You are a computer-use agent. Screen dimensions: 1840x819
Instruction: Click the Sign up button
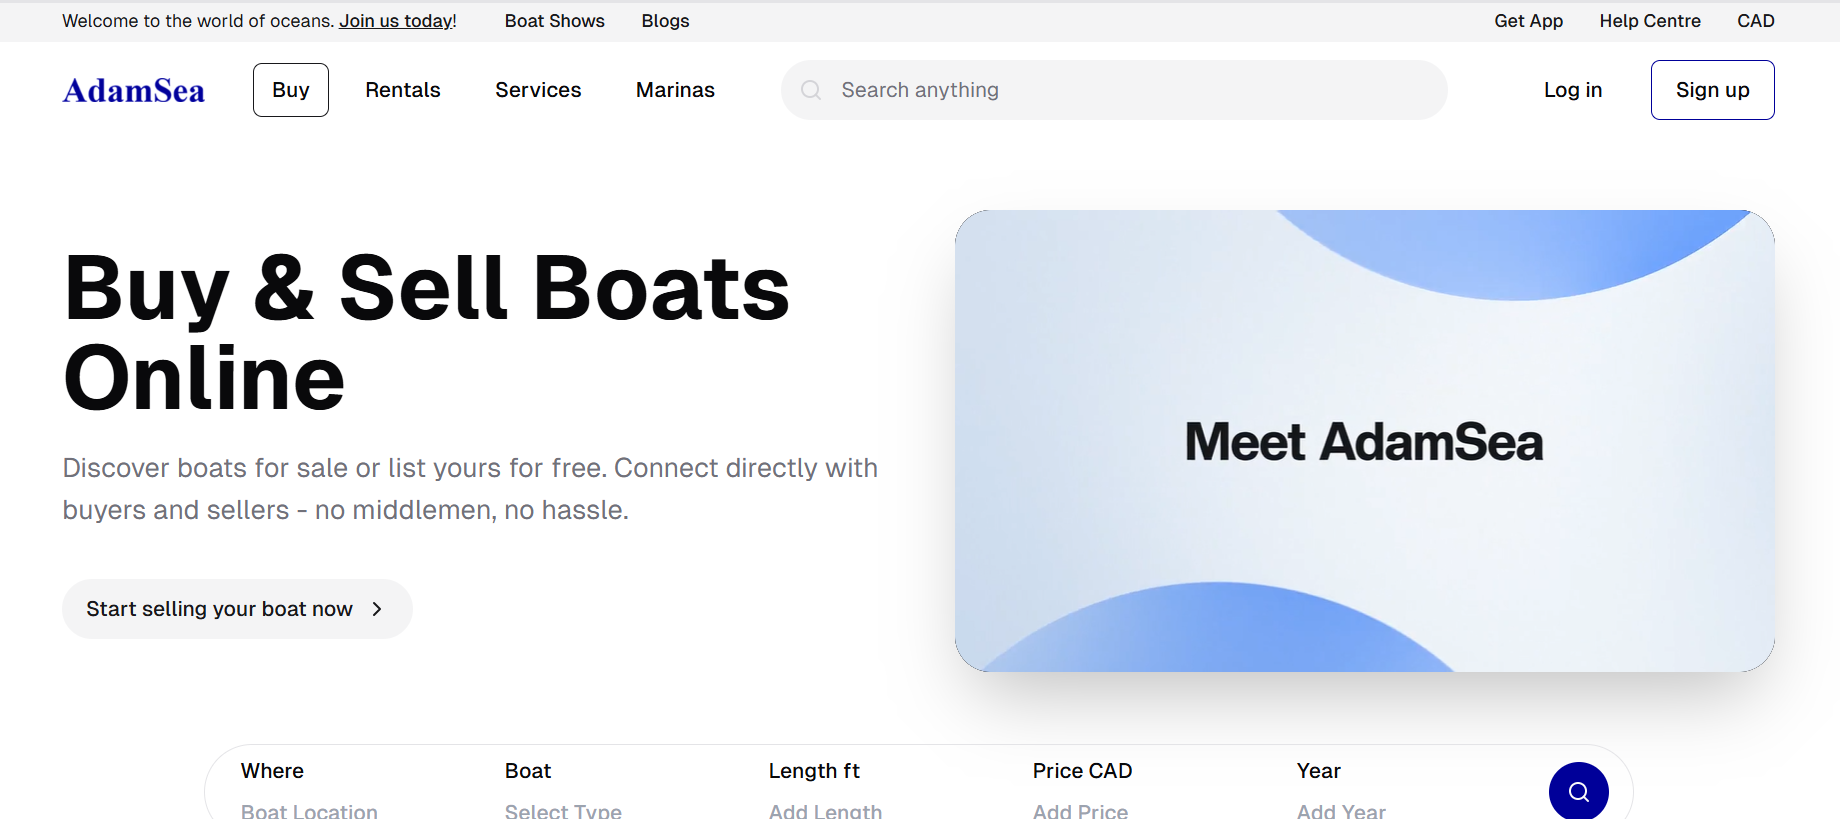1713,90
